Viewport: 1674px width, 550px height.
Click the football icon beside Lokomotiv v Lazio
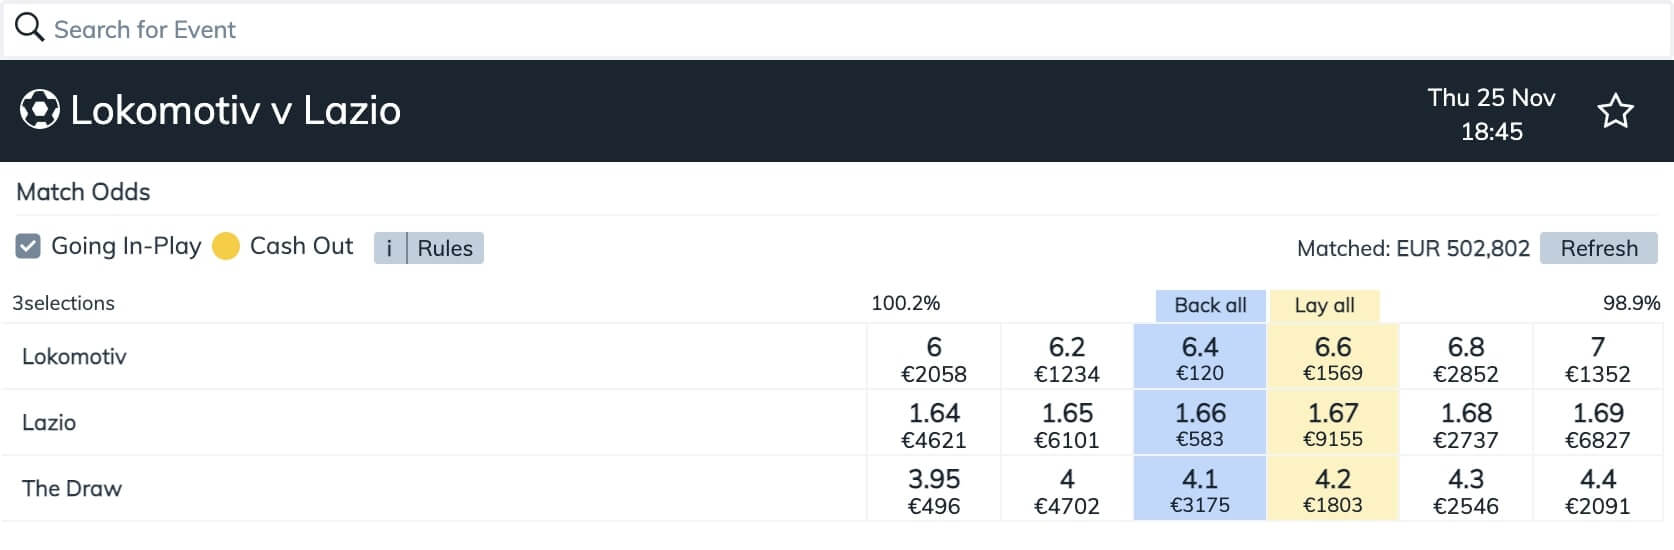(40, 110)
